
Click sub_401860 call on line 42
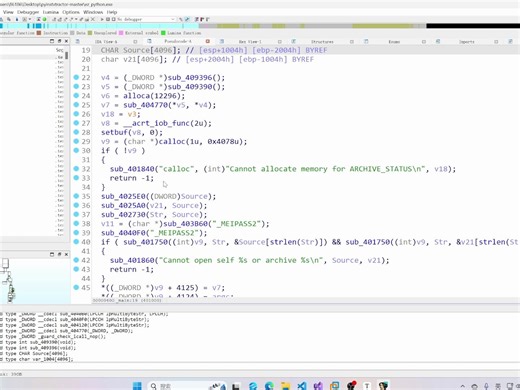tap(132, 260)
